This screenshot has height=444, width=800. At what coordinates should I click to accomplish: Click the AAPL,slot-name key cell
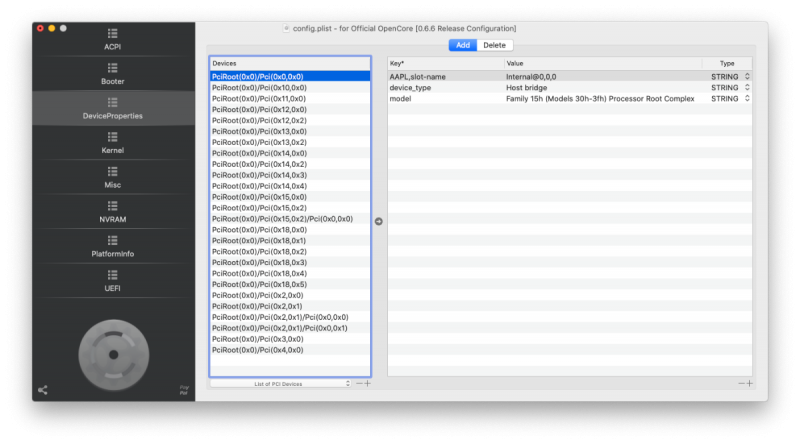click(x=445, y=77)
